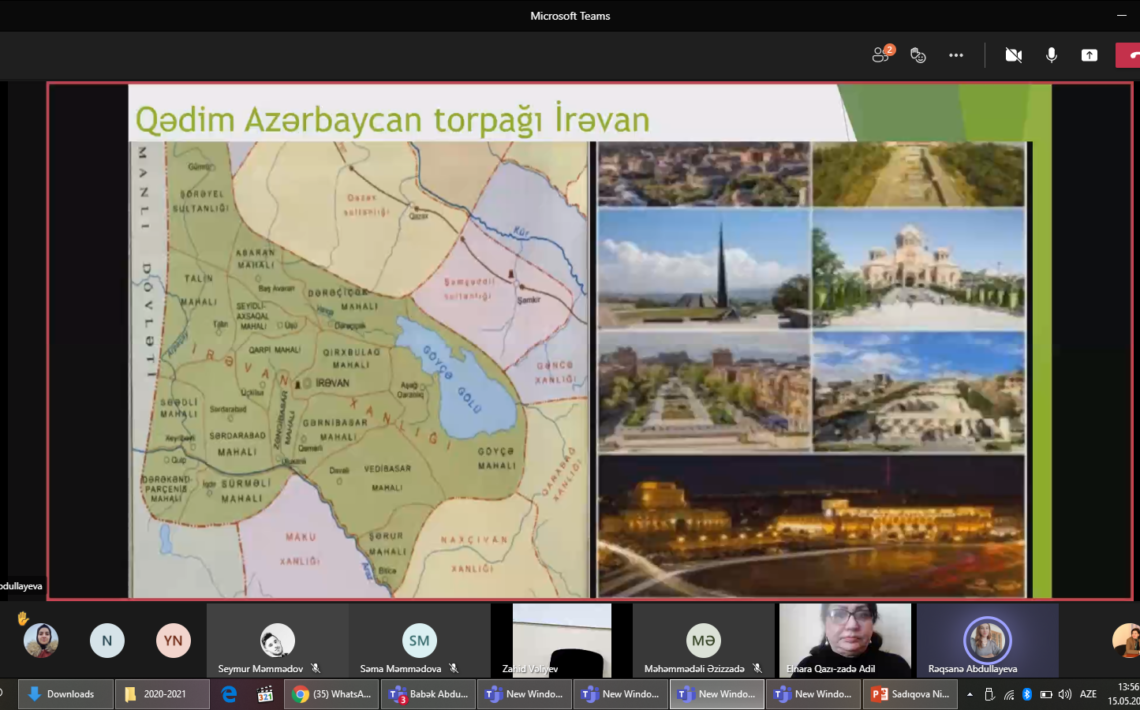
Task: Select Seymur Mammadov's participant tile
Action: coord(277,641)
